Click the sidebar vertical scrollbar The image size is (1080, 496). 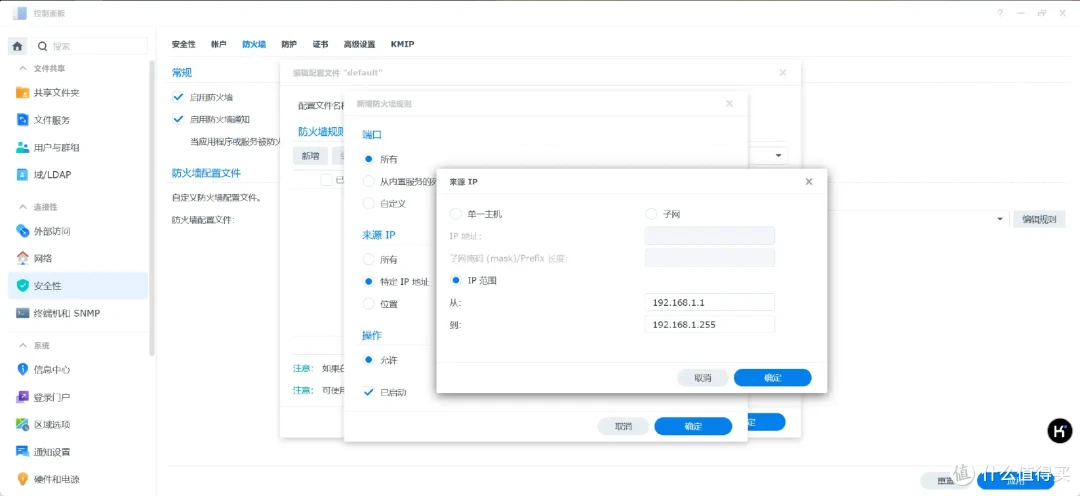pos(152,207)
